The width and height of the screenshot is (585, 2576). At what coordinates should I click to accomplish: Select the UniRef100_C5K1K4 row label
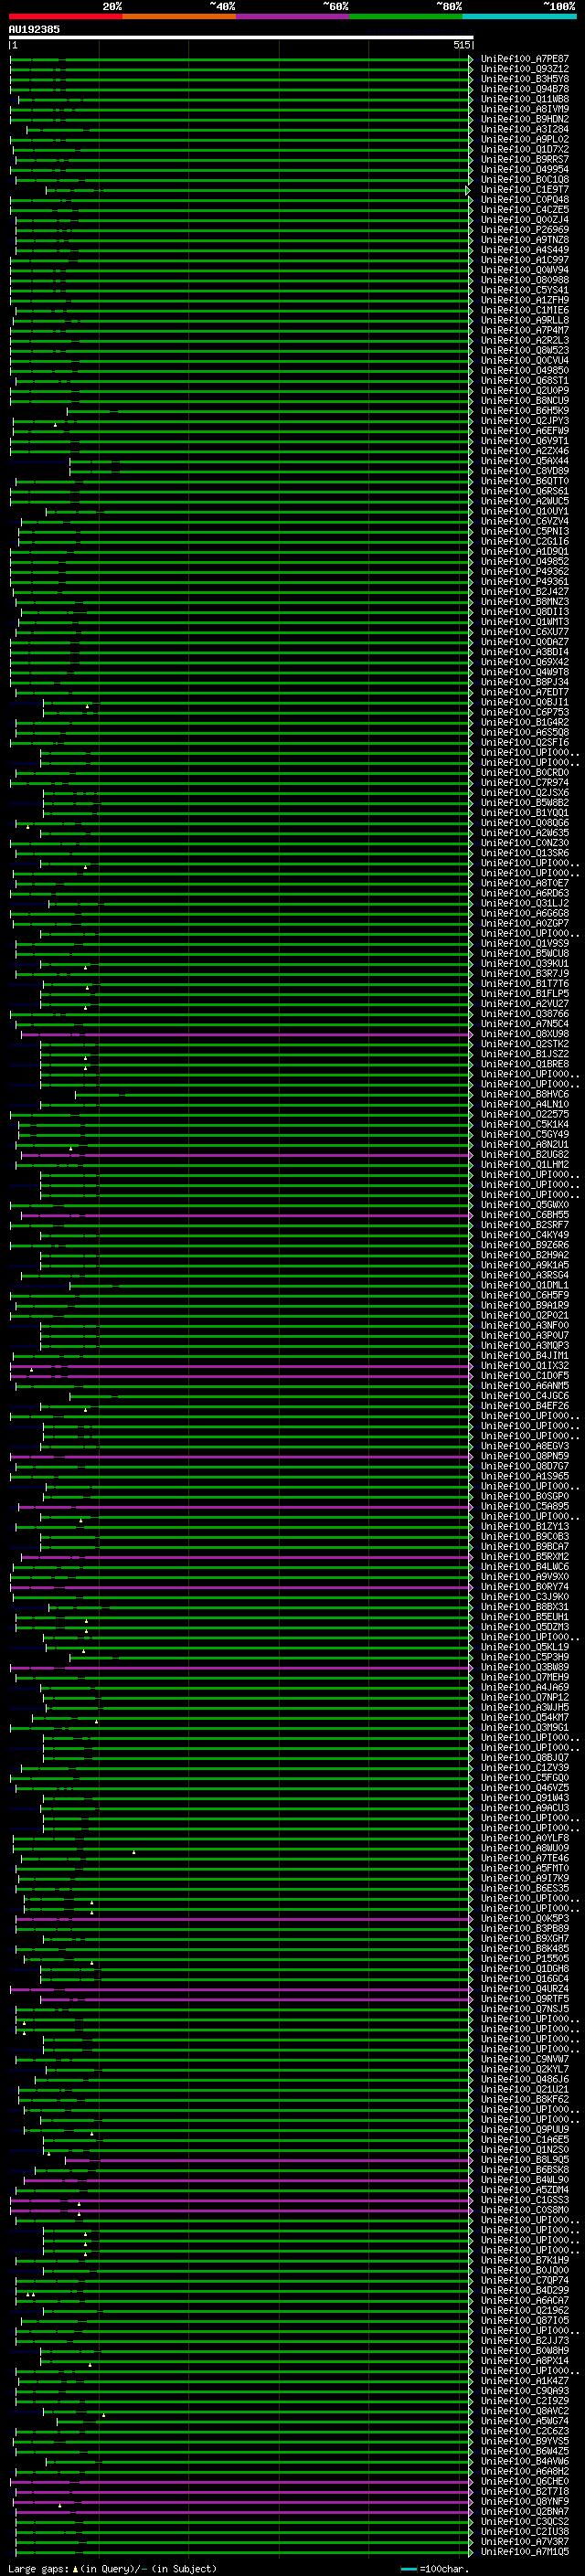(525, 1125)
